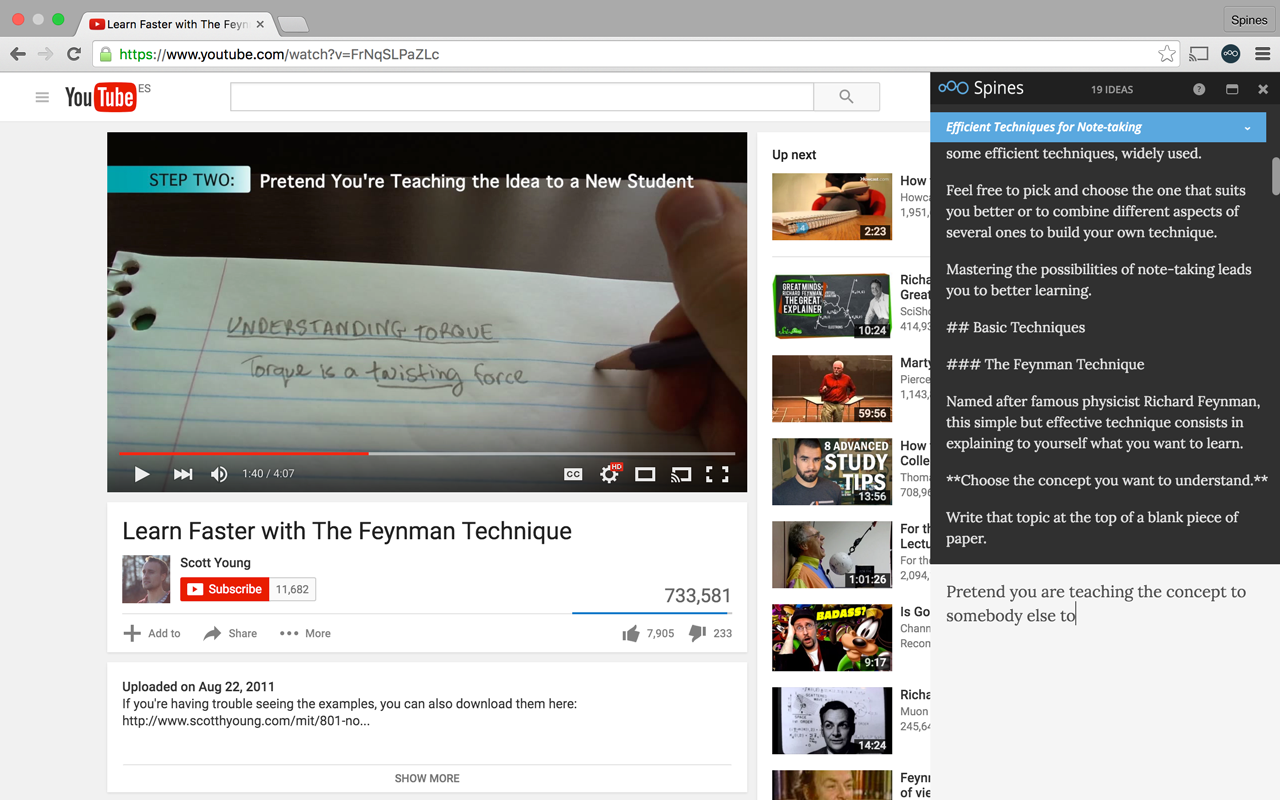
Task: Open the More options menu below video
Action: [305, 633]
